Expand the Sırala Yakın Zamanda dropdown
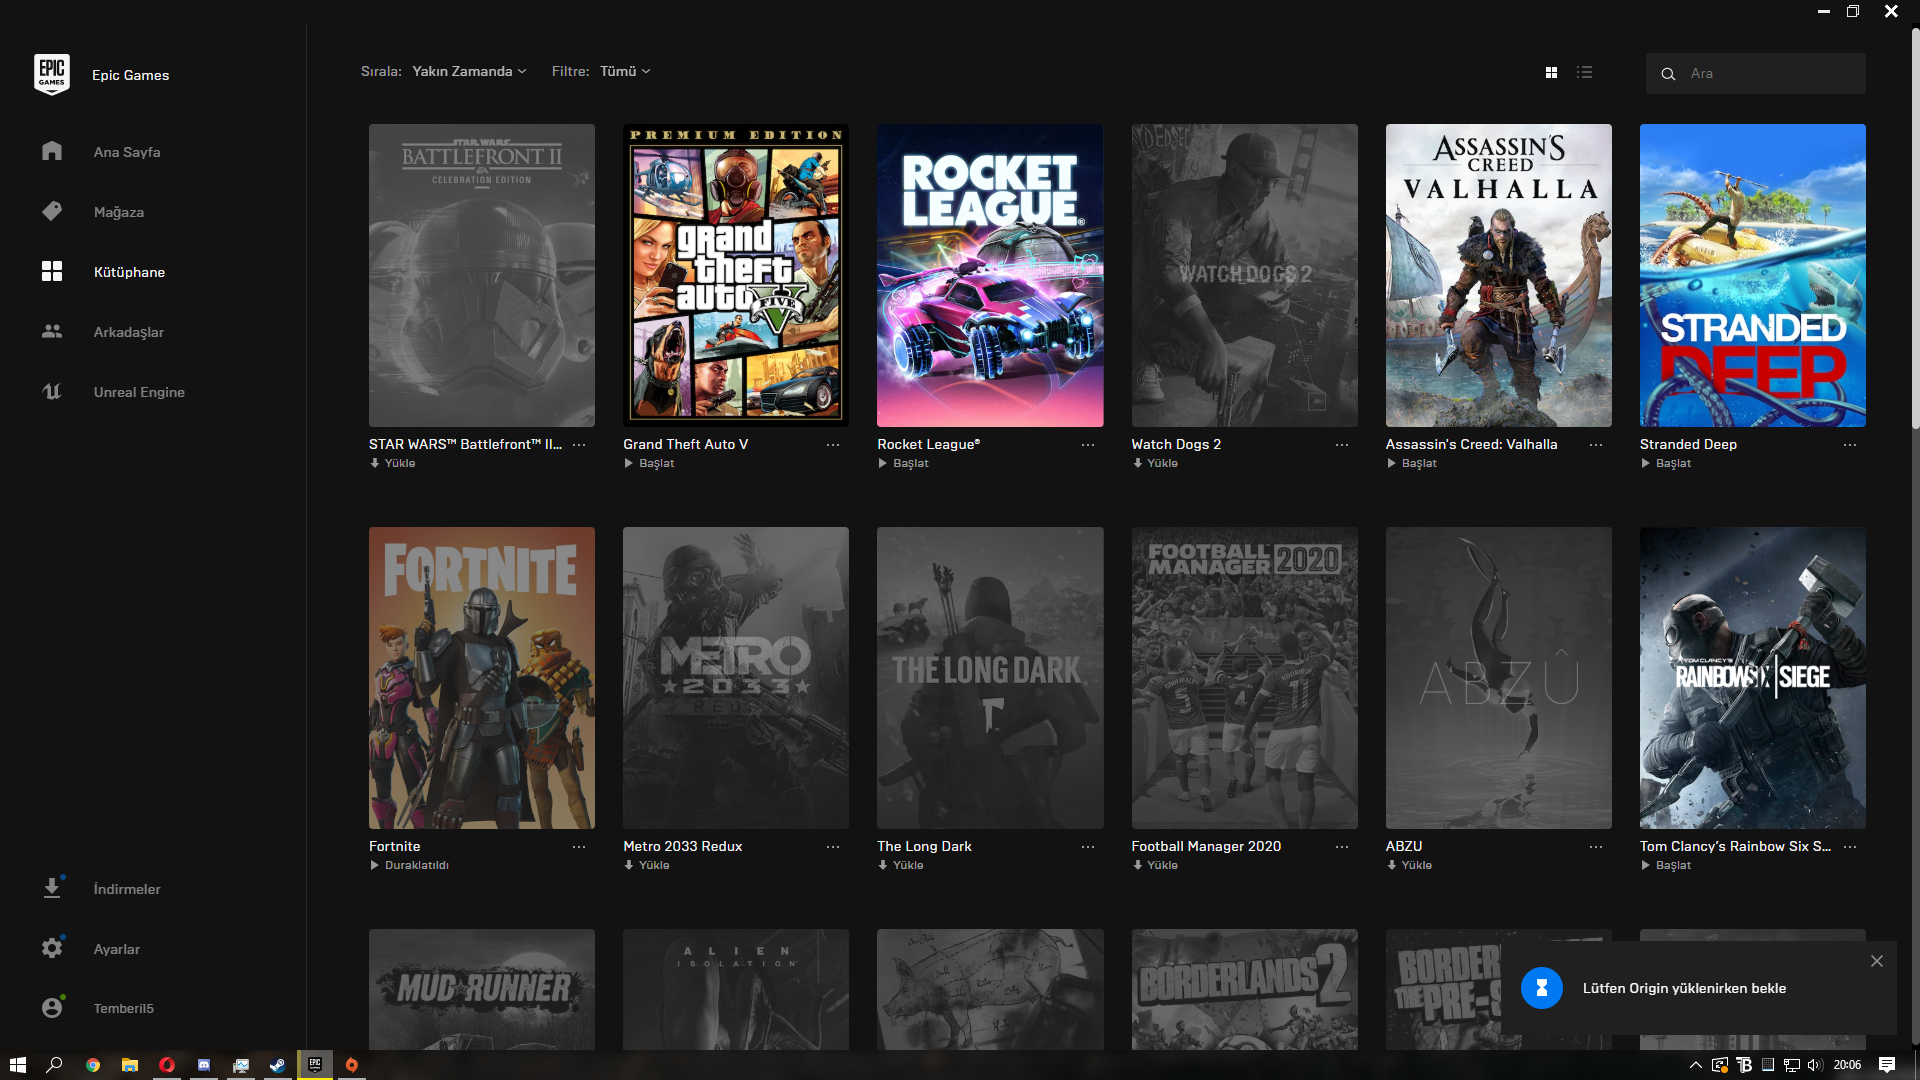1920x1080 pixels. click(x=469, y=71)
